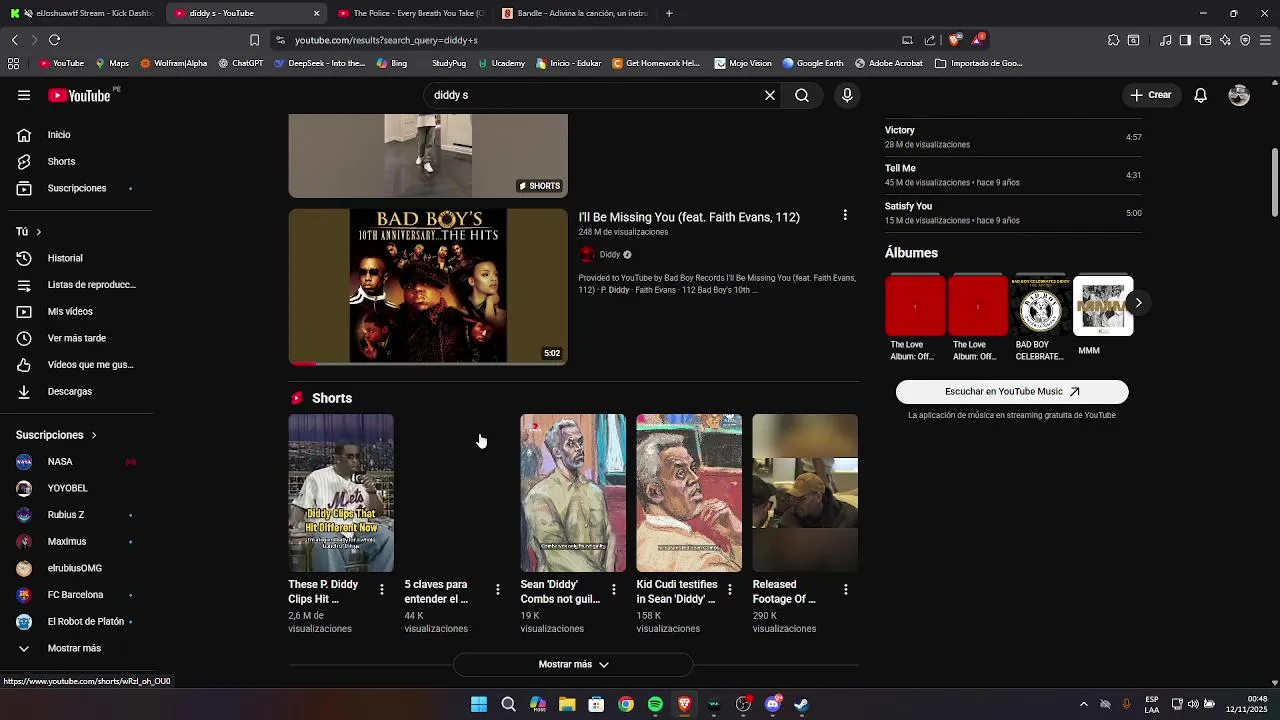1280x720 pixels.
Task: Open YouTube notifications bell
Action: (x=1201, y=95)
